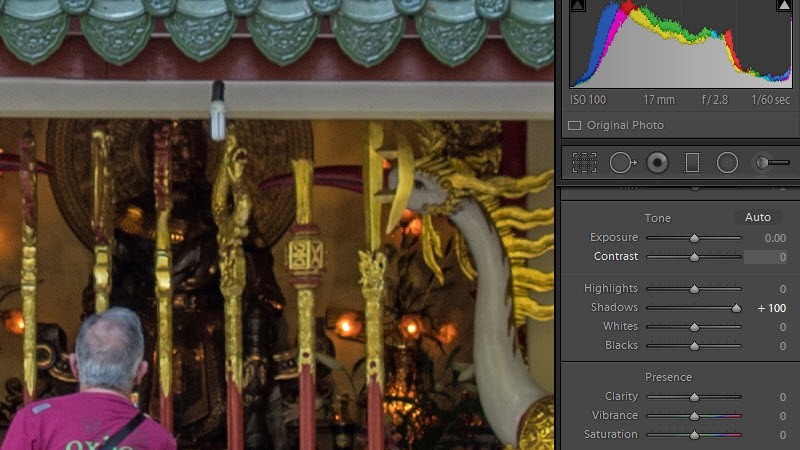Click the Tone section heading
The height and width of the screenshot is (450, 800).
[658, 218]
